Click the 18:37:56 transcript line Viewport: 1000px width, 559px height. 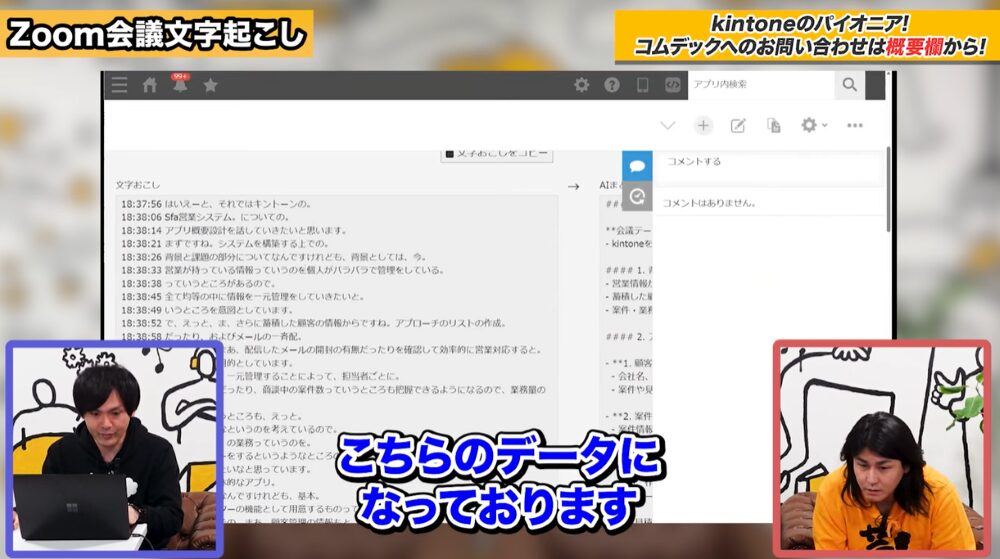[x=217, y=204]
